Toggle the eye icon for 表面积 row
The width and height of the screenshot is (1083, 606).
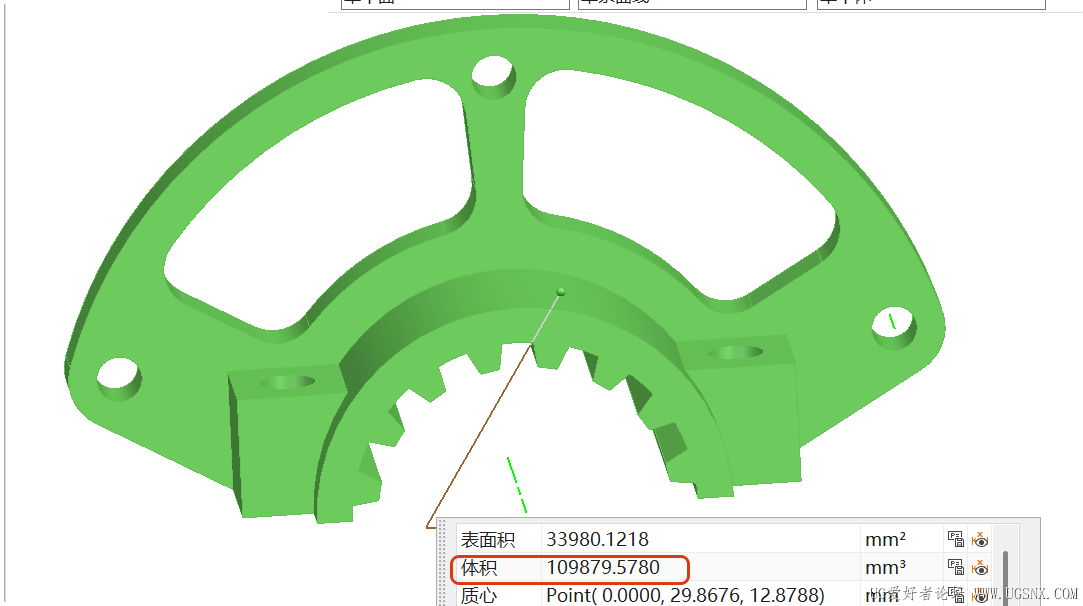pyautogui.click(x=980, y=539)
